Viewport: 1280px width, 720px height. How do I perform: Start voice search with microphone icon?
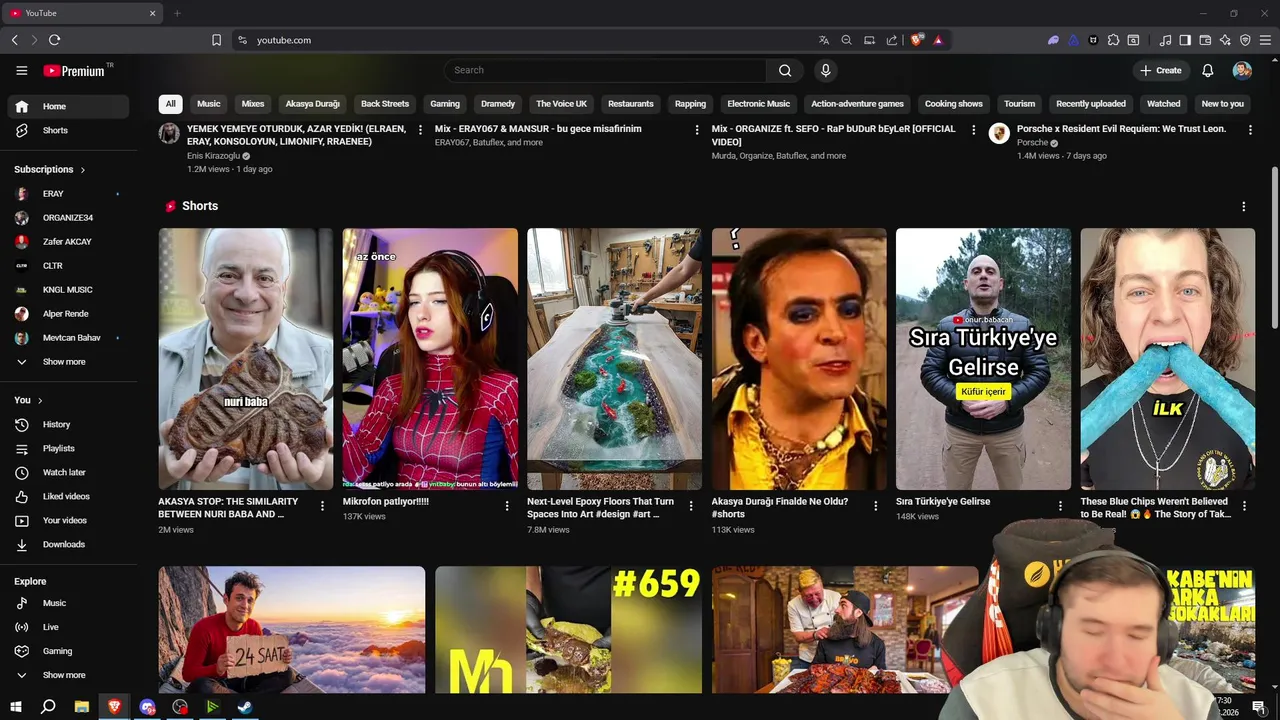[x=825, y=70]
